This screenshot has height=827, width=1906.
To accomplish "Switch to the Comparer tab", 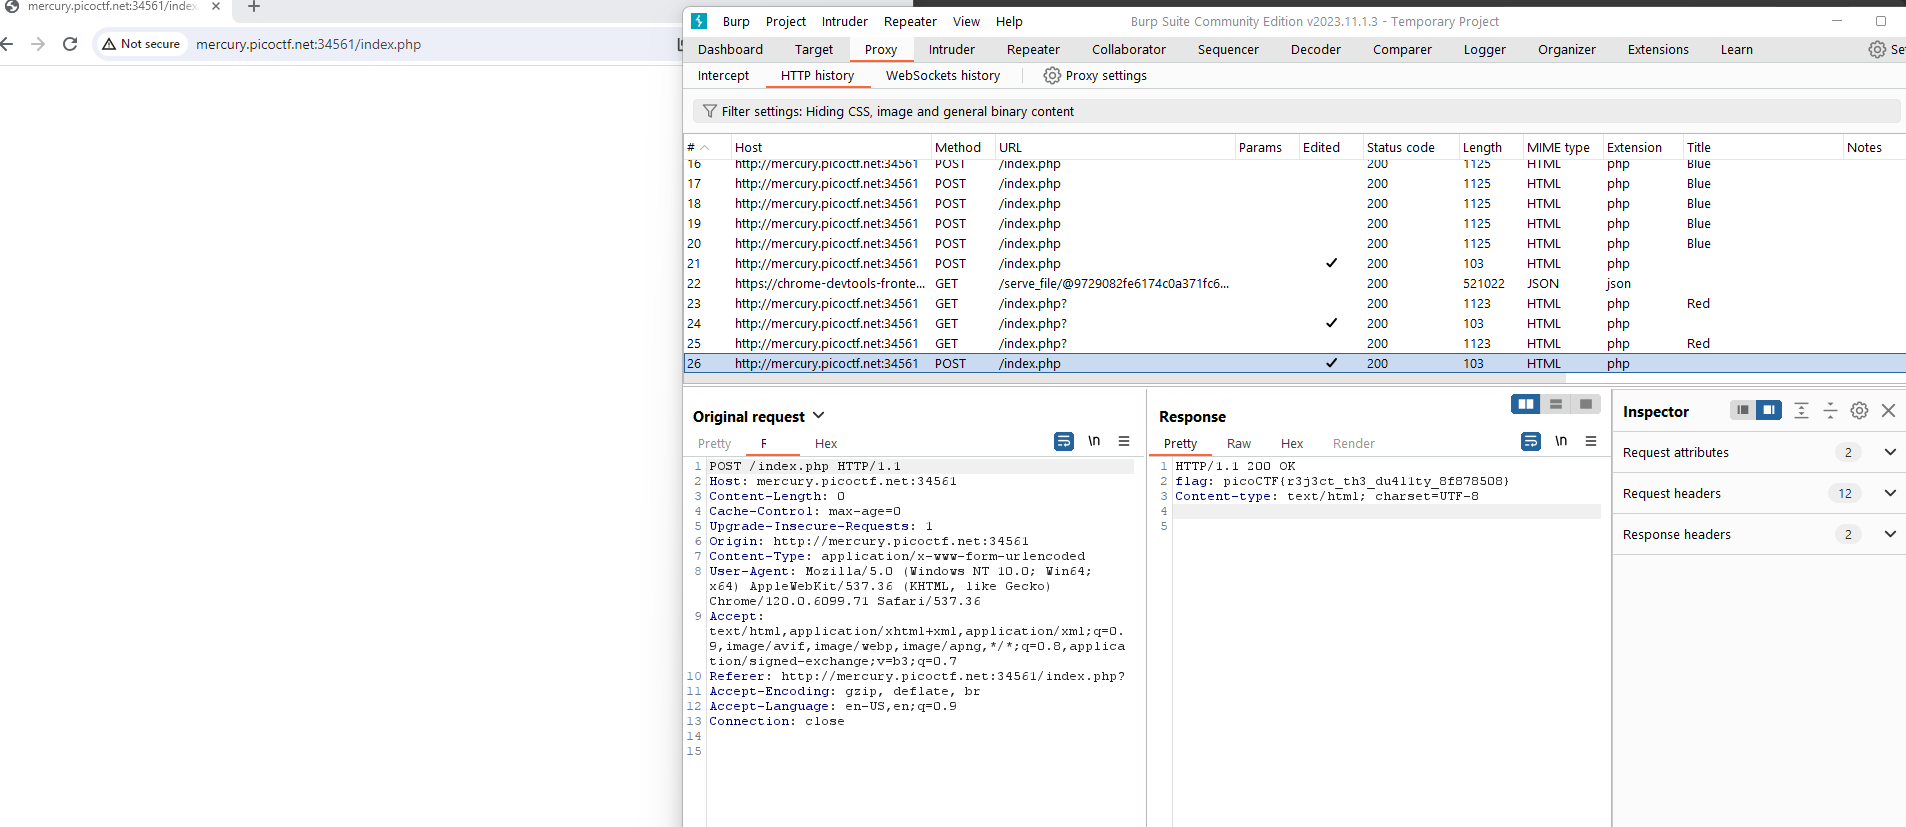I will [1402, 49].
